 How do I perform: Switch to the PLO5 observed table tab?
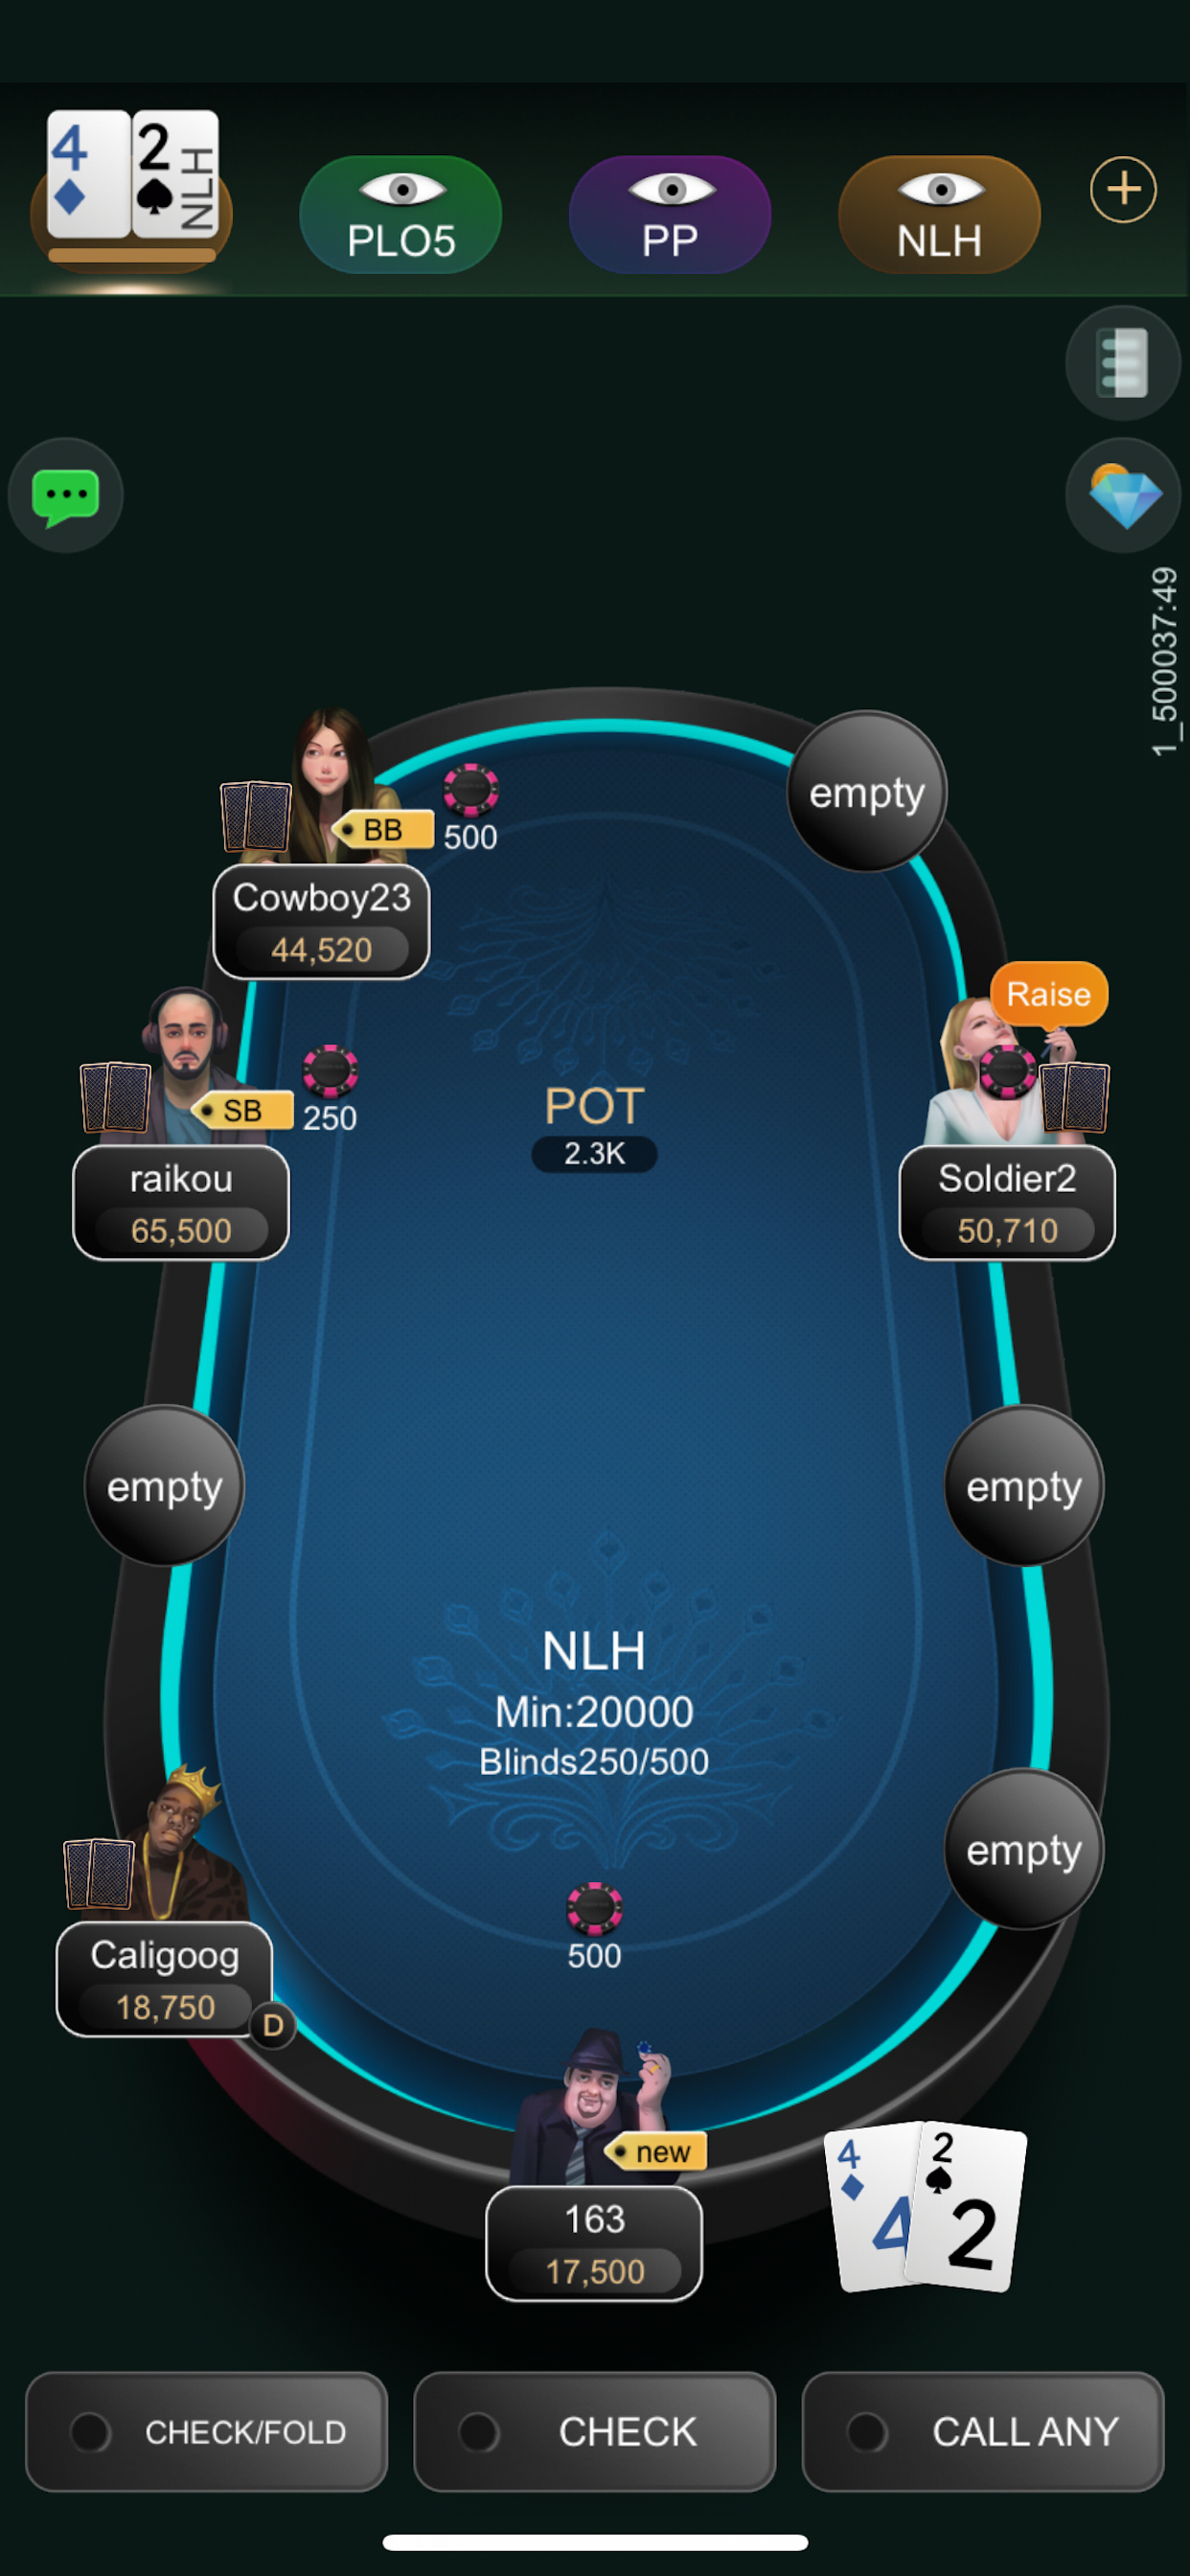(400, 214)
